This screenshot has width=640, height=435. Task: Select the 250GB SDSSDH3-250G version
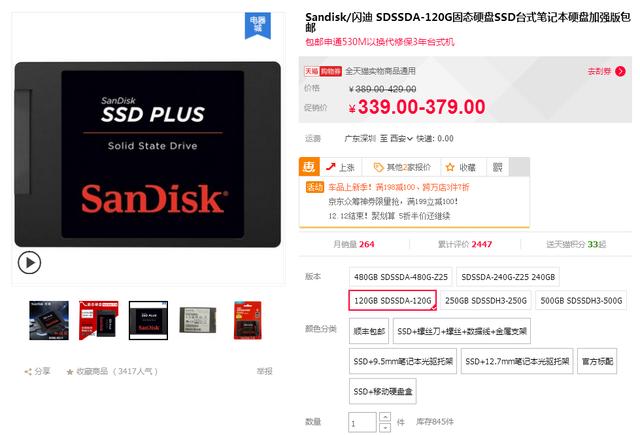pos(486,301)
